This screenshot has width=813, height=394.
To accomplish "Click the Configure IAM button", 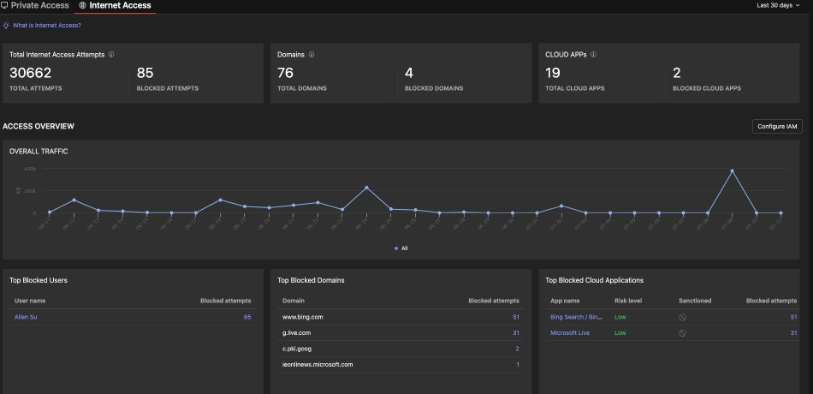I will point(777,126).
